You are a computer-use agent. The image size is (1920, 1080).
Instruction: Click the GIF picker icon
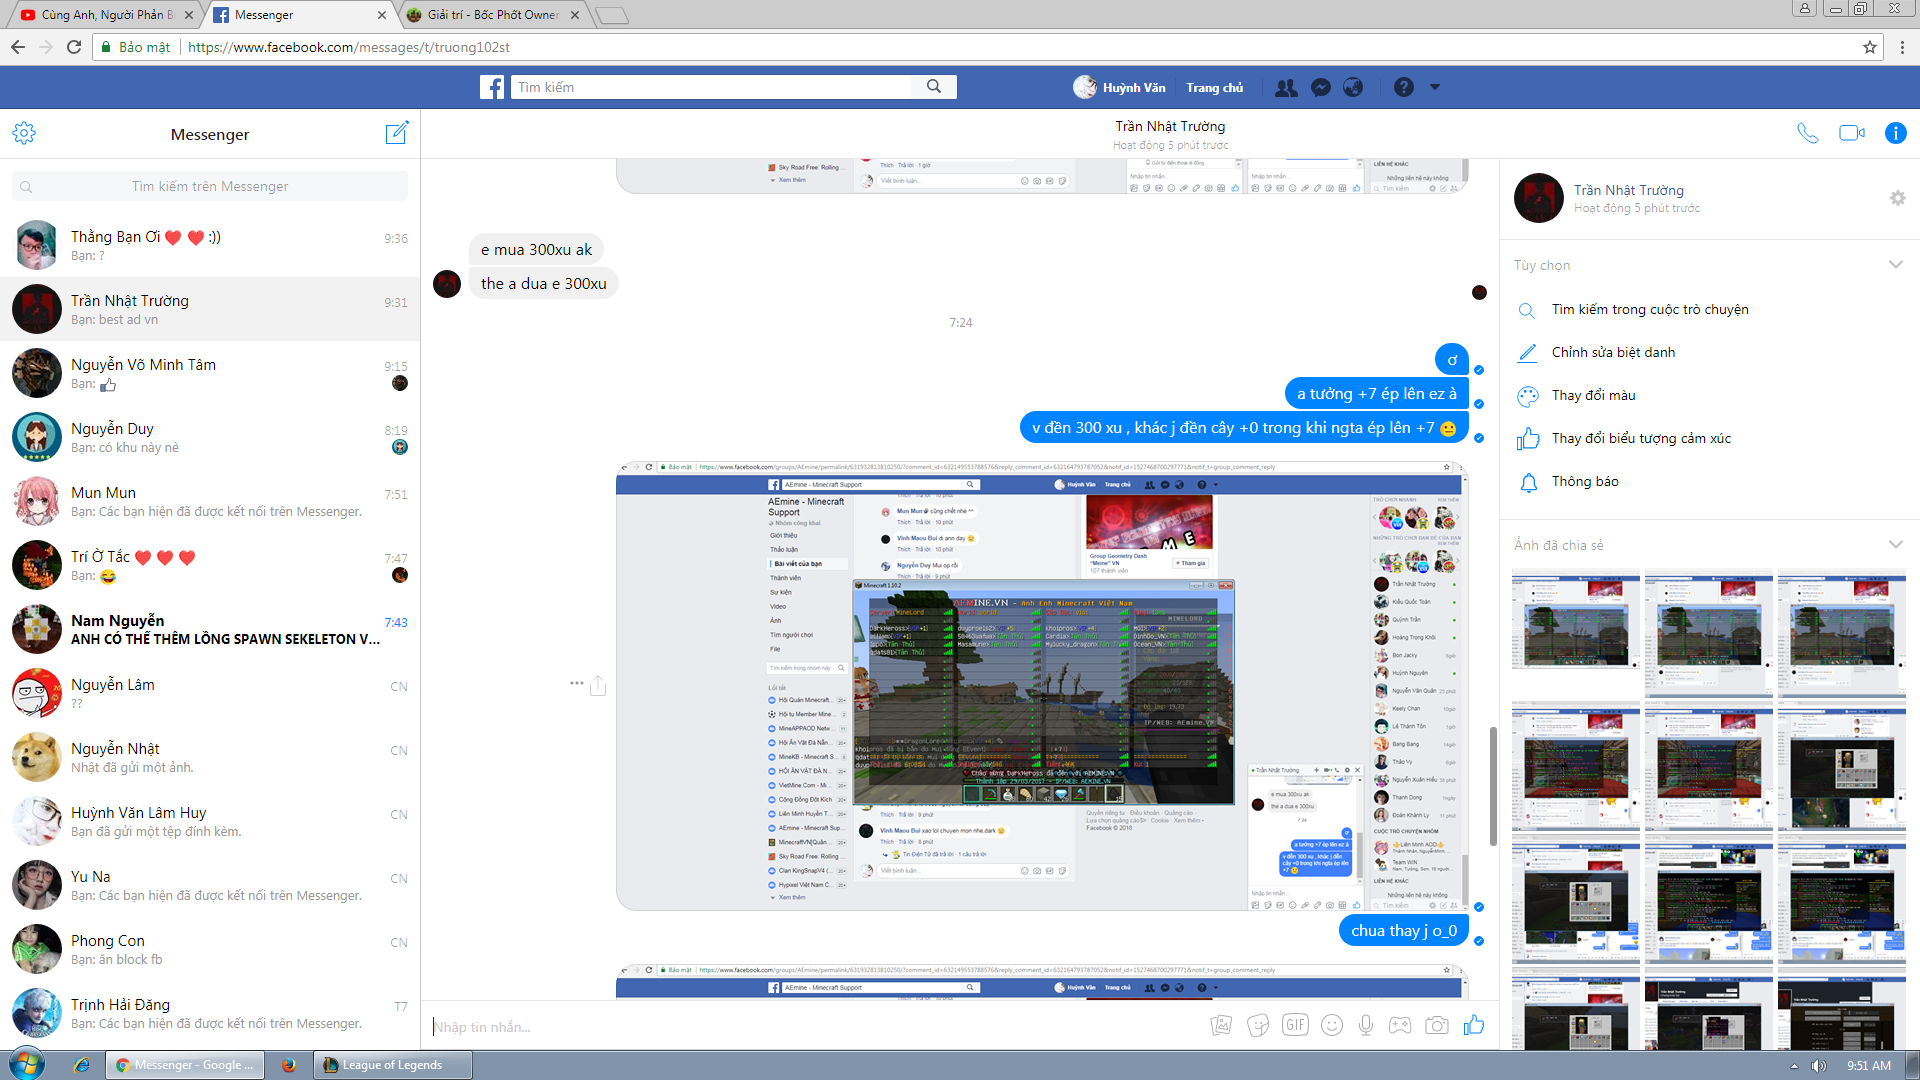pos(1295,1025)
